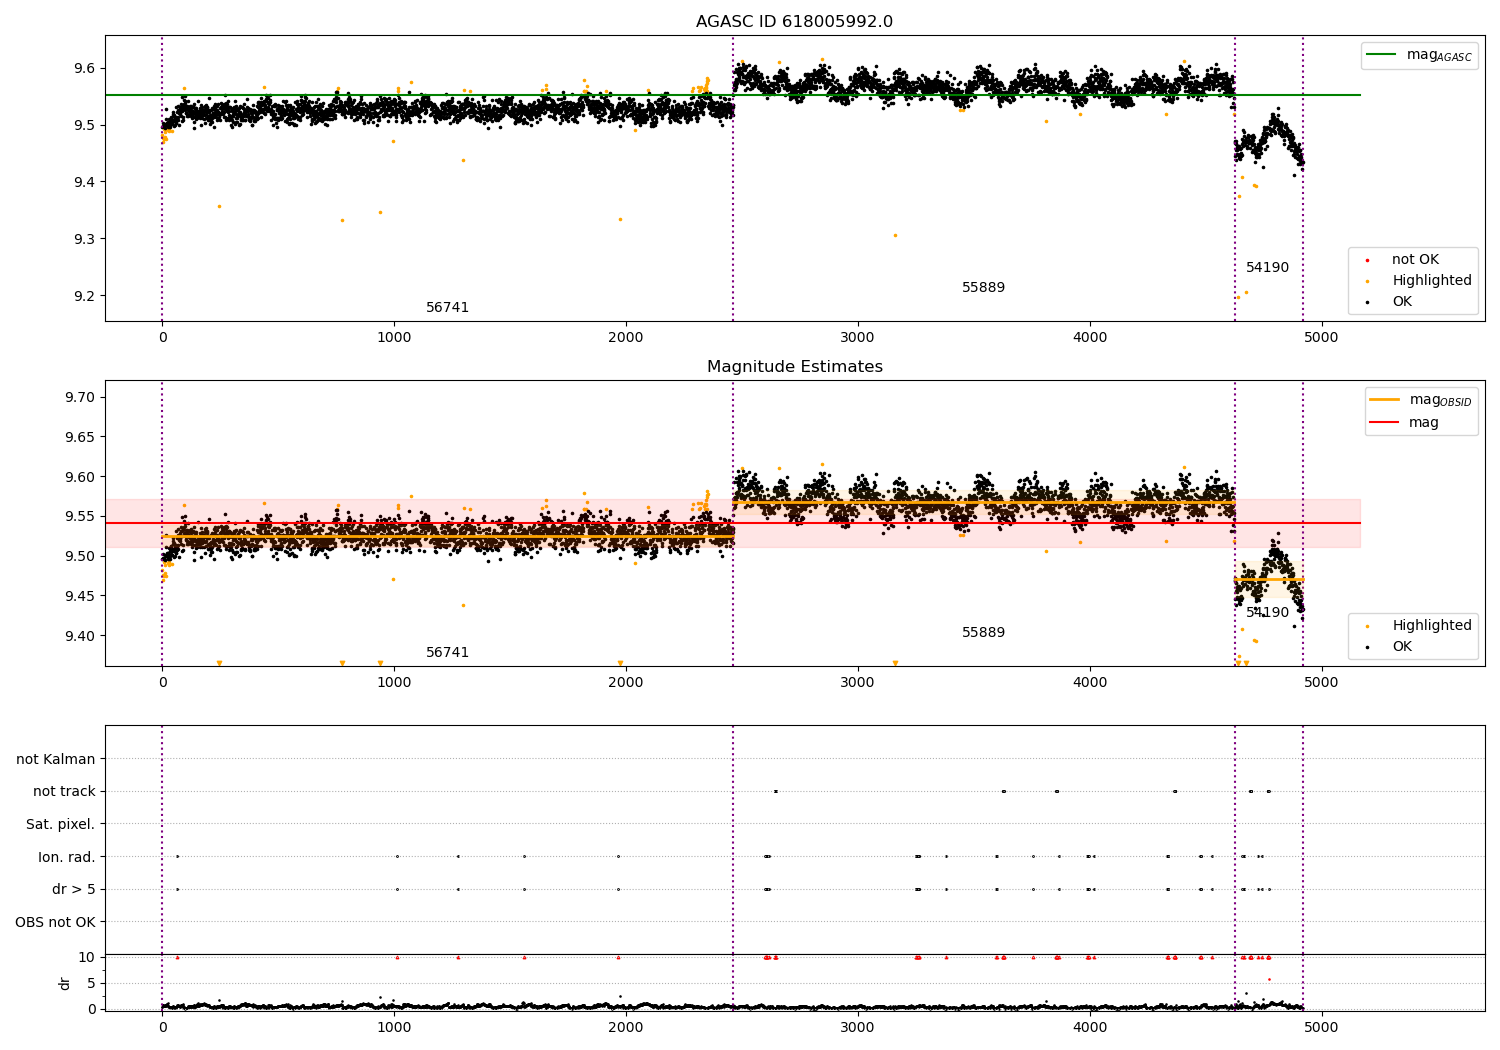1500x1050 pixels.
Task: Select the green mag AGASC legend line
Action: (1382, 56)
